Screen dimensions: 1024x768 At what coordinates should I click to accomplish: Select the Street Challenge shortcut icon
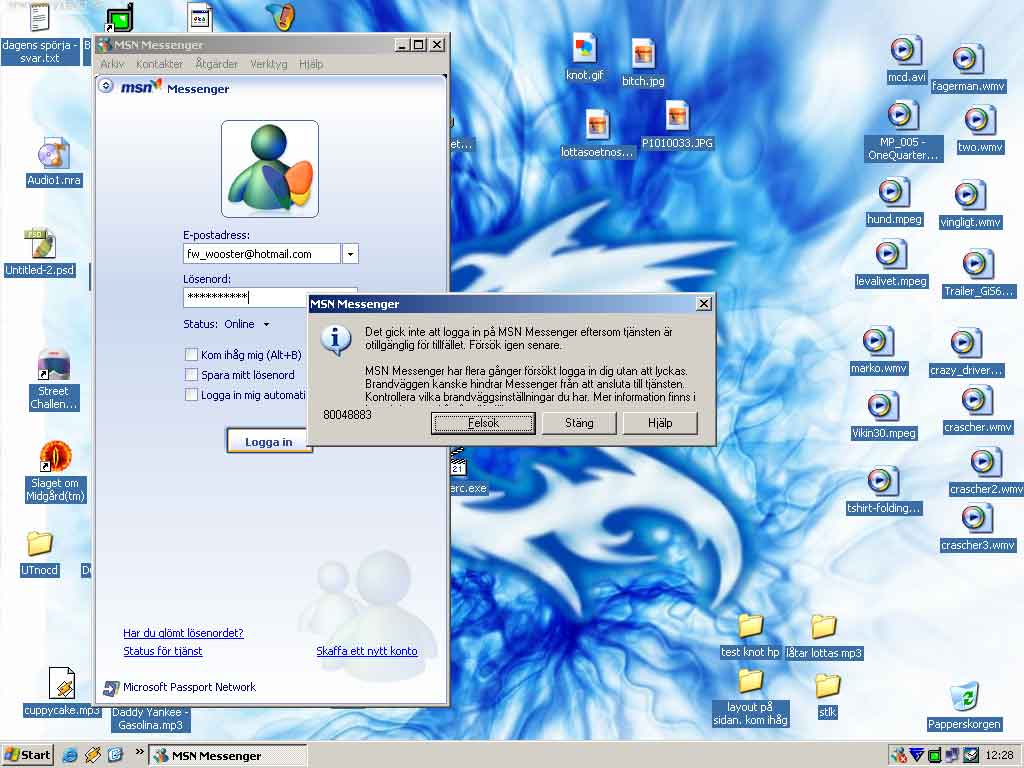[x=54, y=366]
